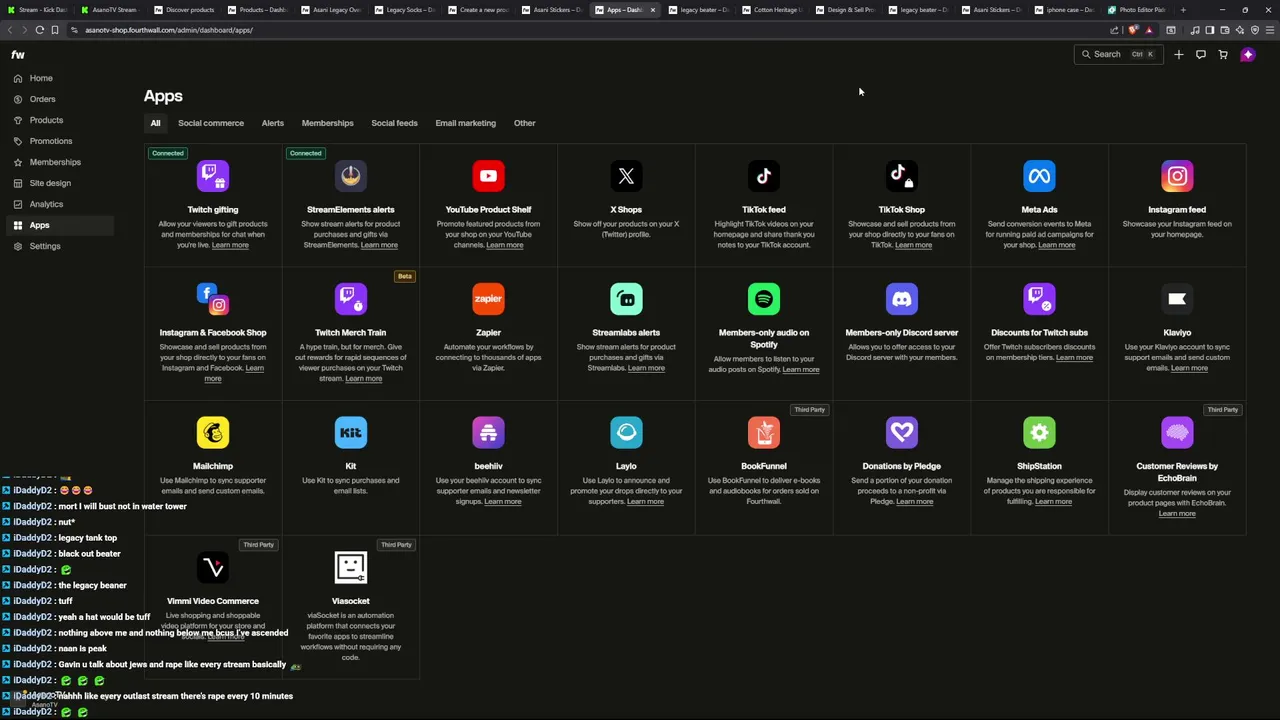Filter apps by Other
Screen dimensions: 1280x720
(525, 123)
